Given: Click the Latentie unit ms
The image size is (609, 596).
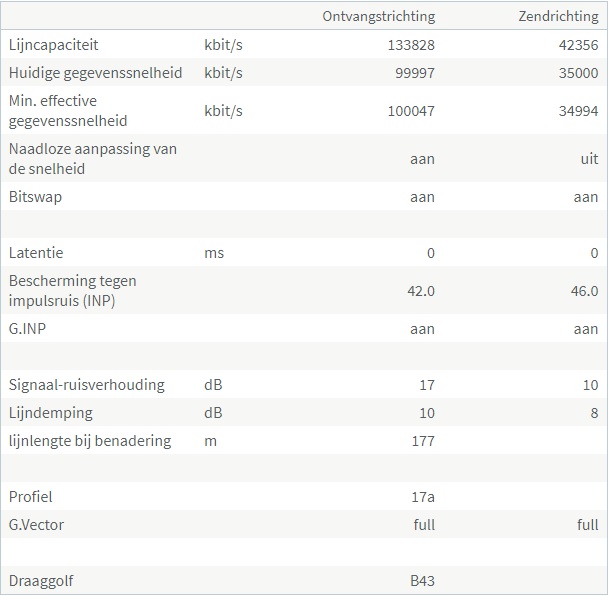Looking at the screenshot, I should tap(214, 253).
